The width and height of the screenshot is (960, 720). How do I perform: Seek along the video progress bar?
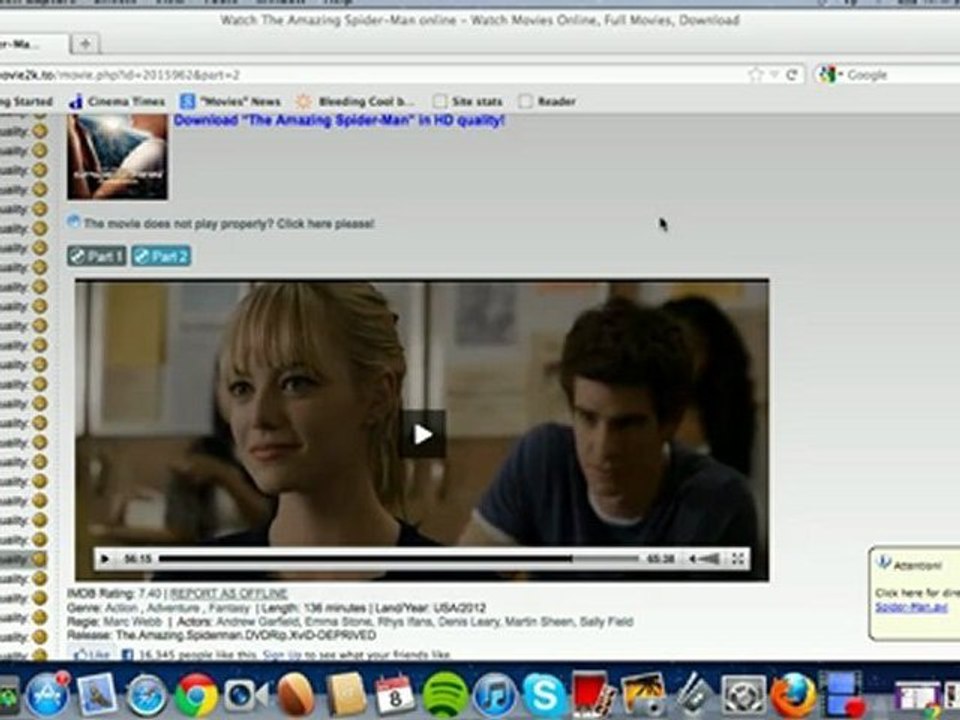tap(399, 558)
